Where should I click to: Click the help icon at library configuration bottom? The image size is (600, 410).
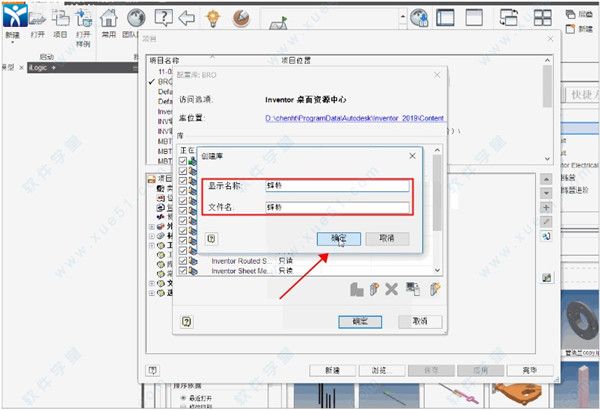(x=186, y=322)
